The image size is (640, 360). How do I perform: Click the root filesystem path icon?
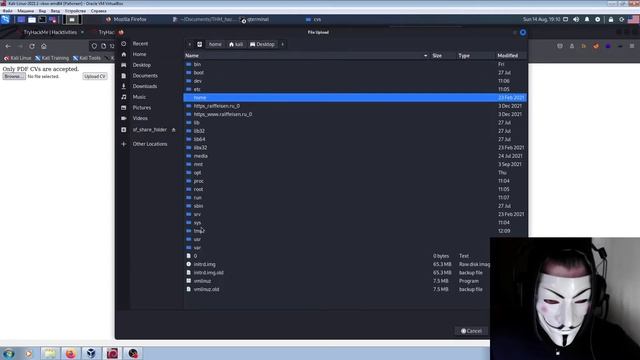tap(200, 44)
